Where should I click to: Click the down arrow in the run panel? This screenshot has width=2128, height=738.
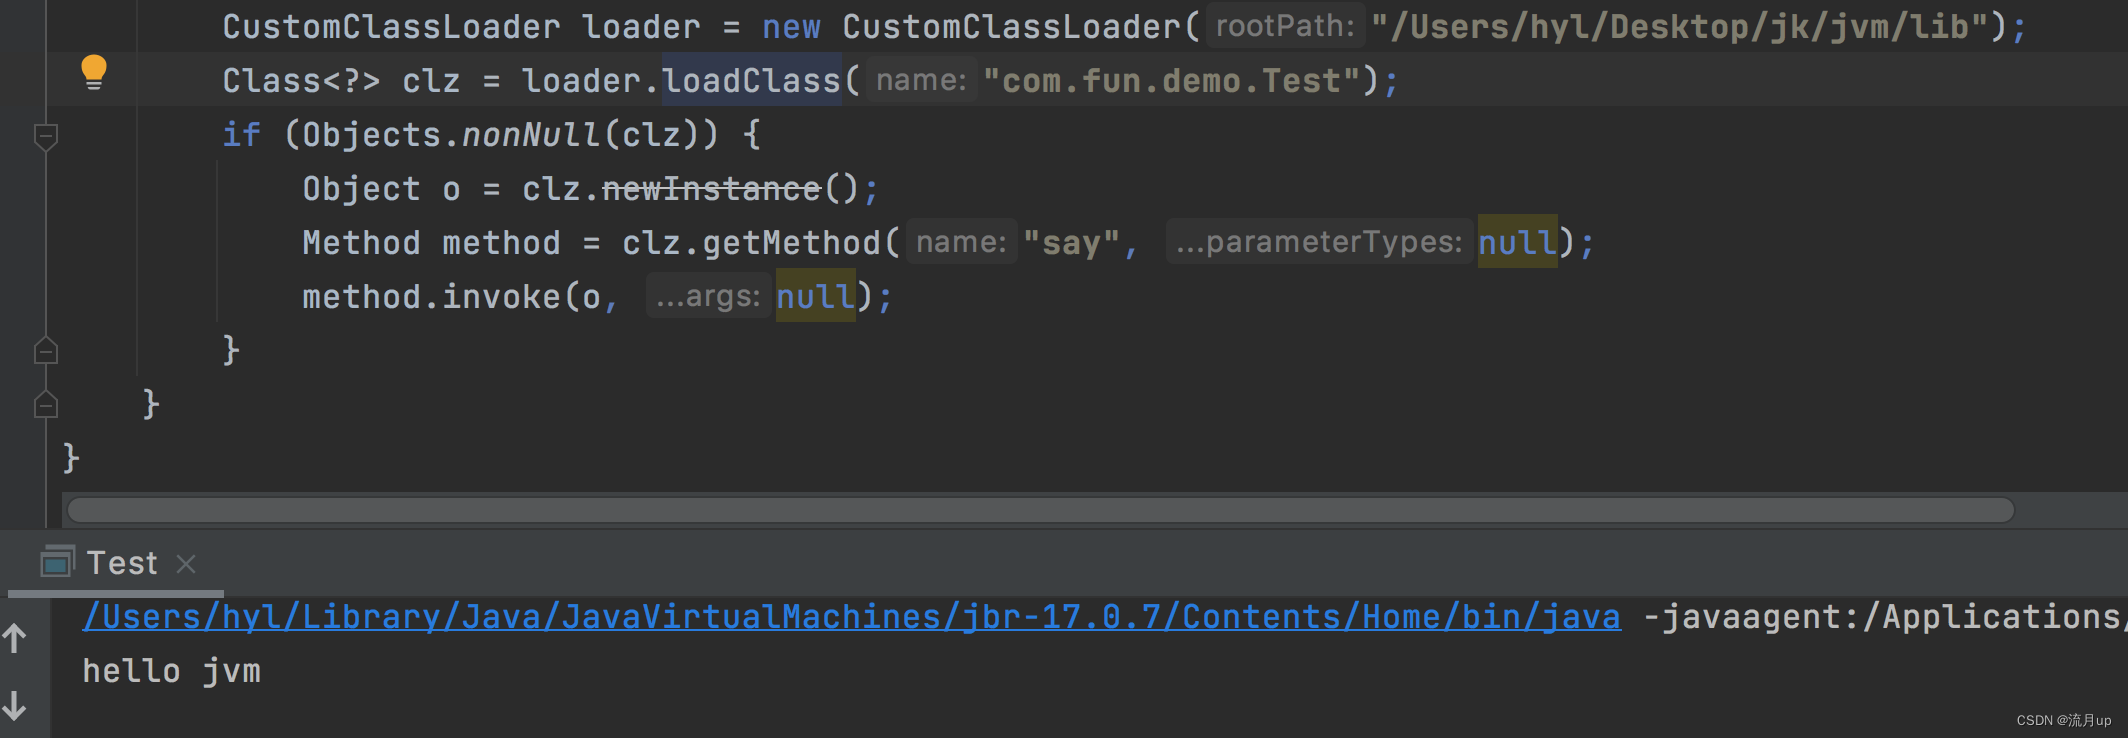(x=15, y=706)
